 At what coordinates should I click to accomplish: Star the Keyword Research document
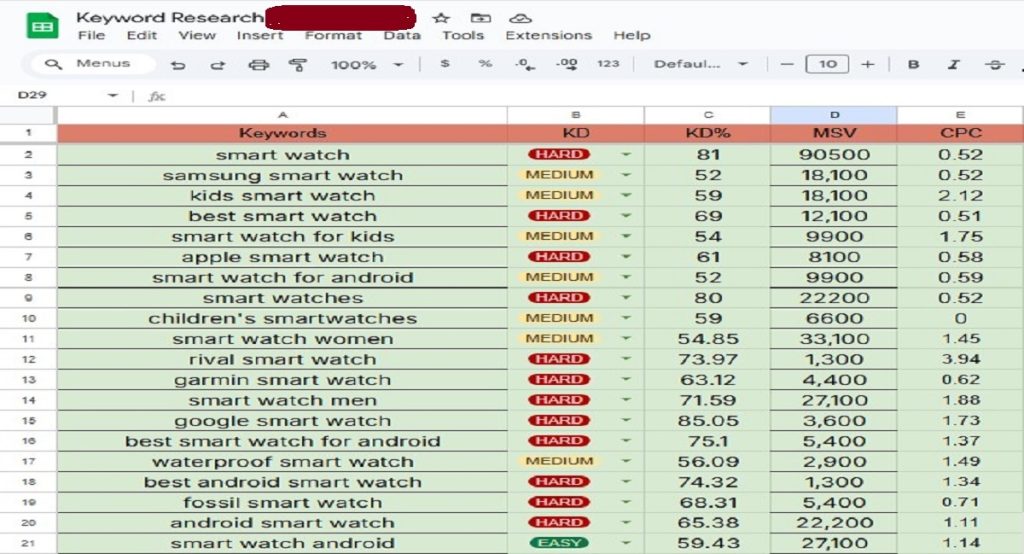[441, 18]
